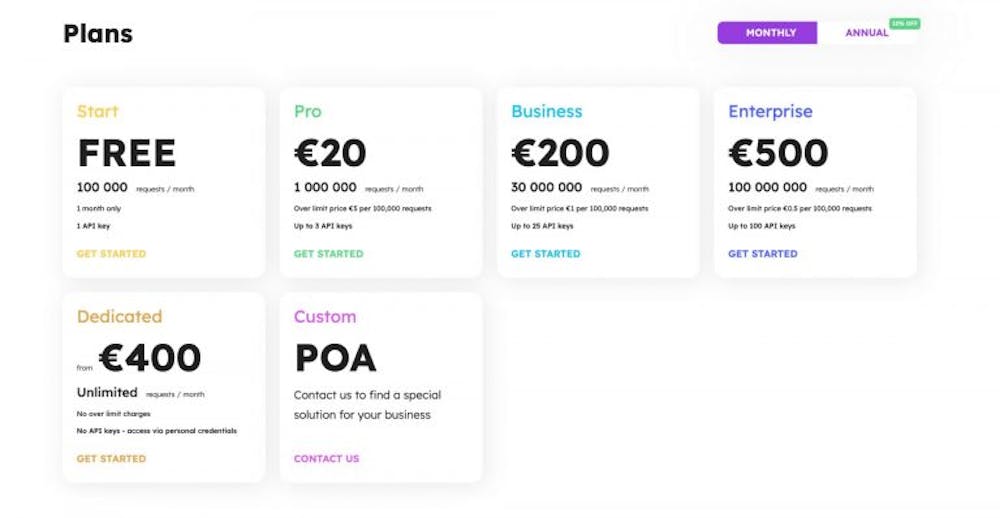Click Get Started on the Pro plan
This screenshot has width=1000, height=518.
328,253
